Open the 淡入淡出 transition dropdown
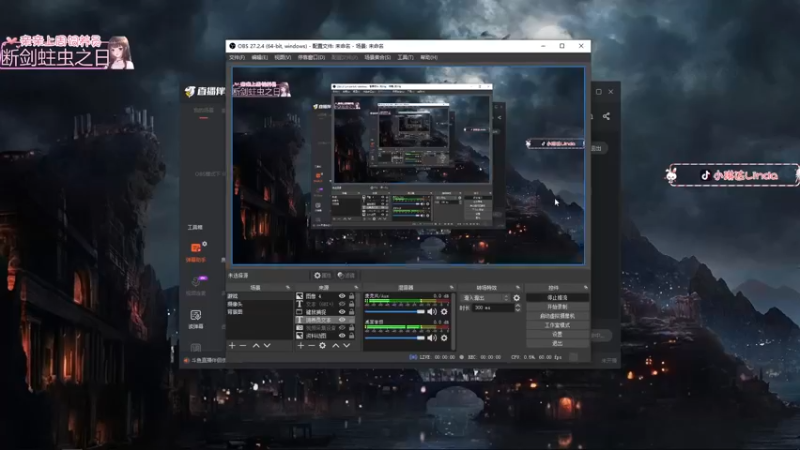 click(485, 298)
